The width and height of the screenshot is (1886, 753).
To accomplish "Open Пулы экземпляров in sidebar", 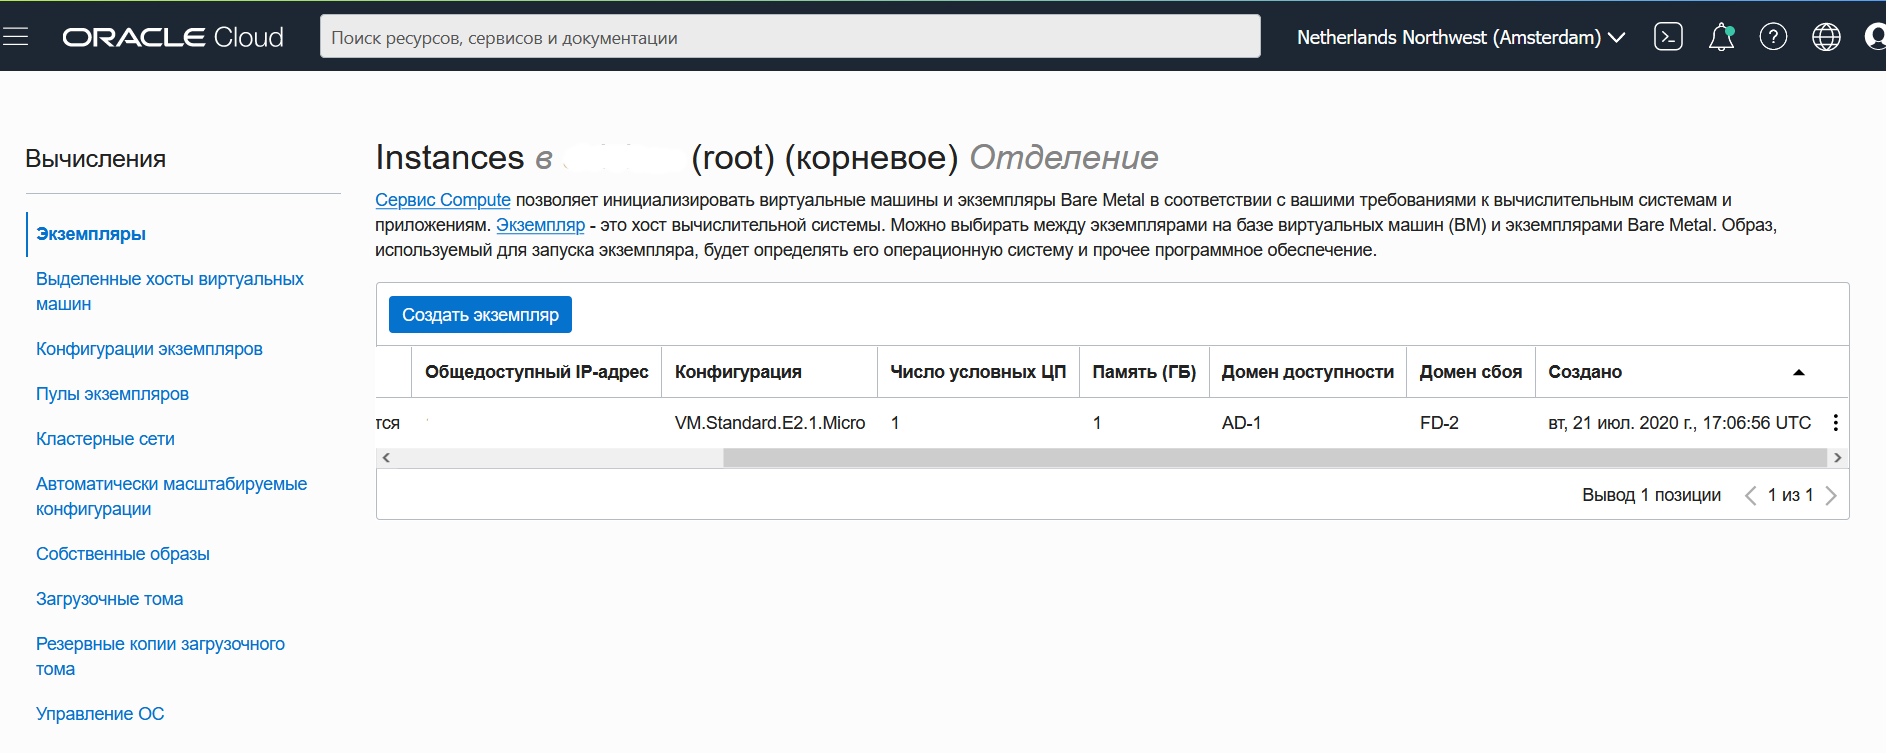I will click(112, 394).
